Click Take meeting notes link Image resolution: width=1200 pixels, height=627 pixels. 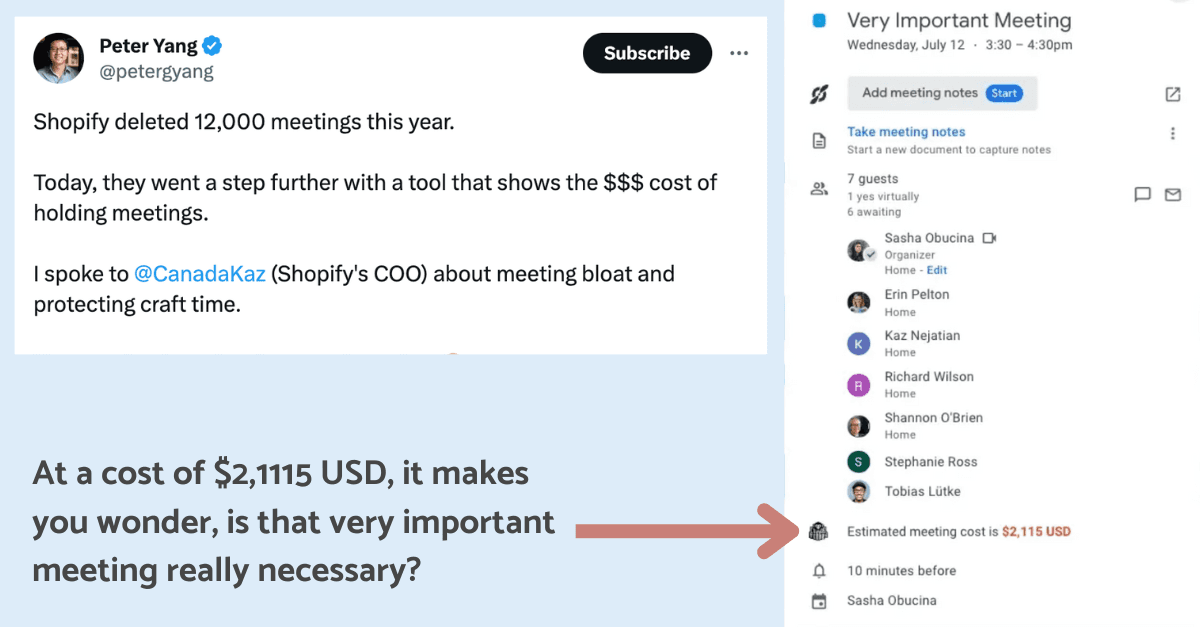pyautogui.click(x=906, y=132)
